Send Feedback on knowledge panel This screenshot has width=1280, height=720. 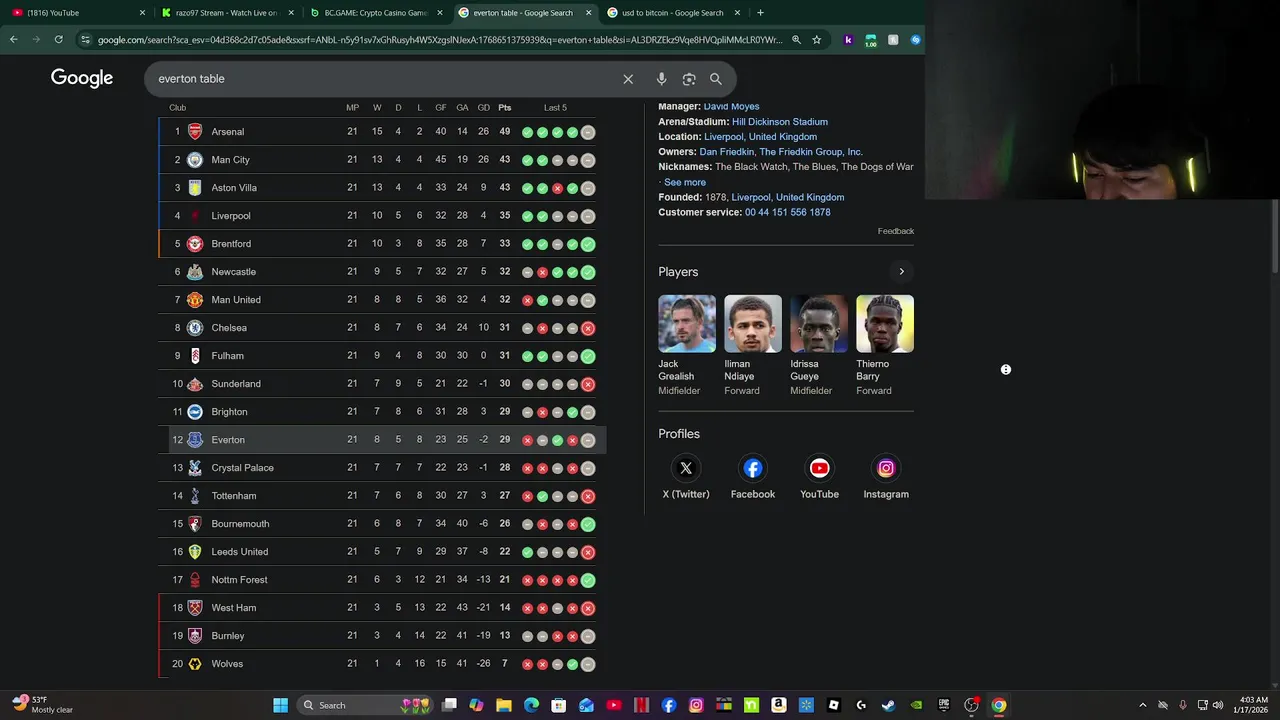coord(896,231)
